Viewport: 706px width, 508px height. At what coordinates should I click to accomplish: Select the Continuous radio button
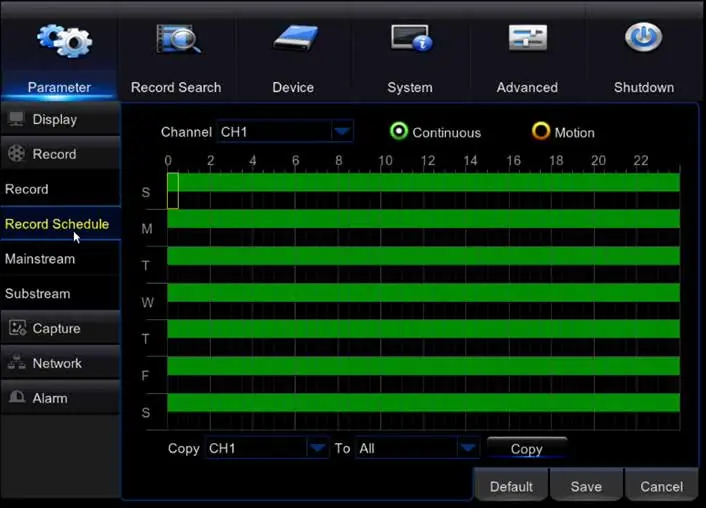tap(399, 131)
